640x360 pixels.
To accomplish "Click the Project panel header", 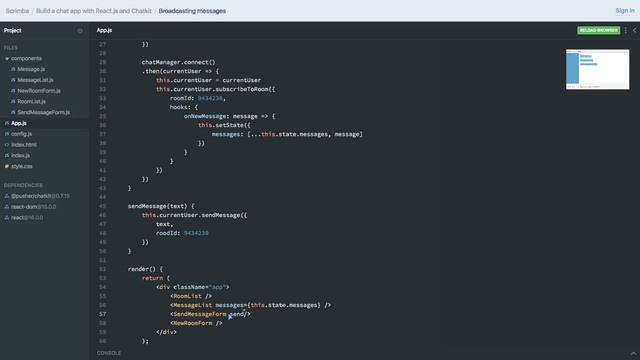I will pos(13,31).
